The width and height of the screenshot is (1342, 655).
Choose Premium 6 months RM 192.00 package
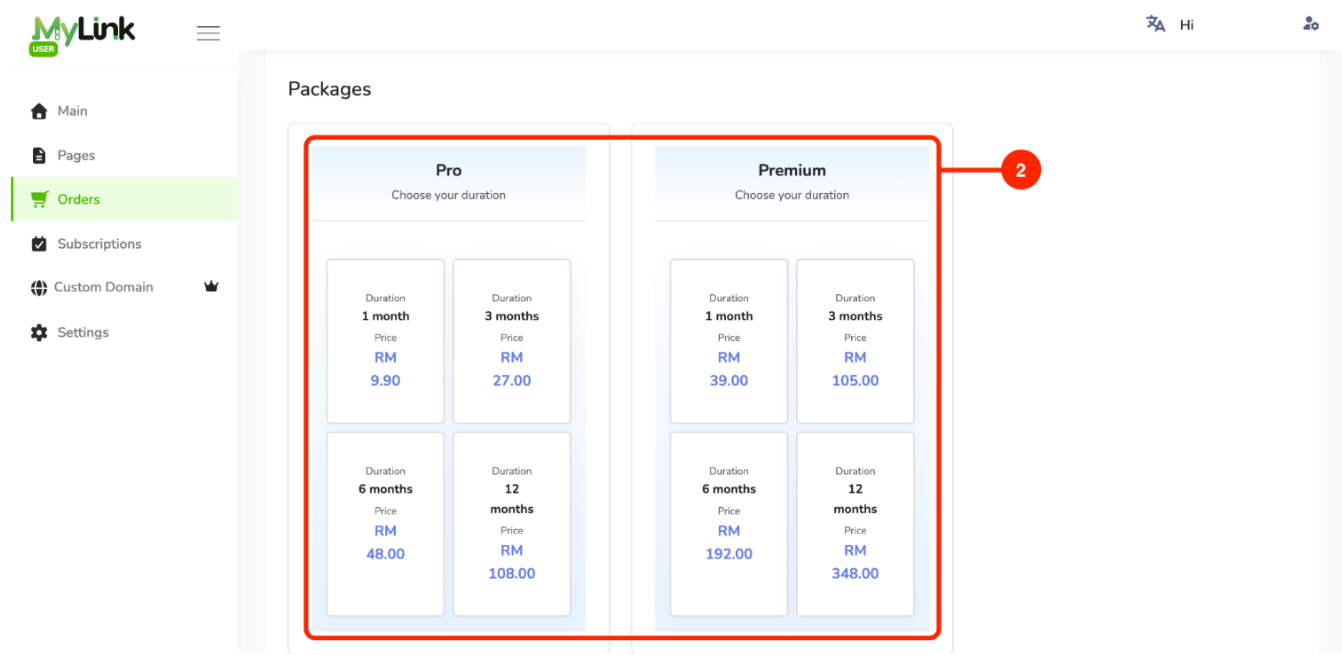pos(729,524)
